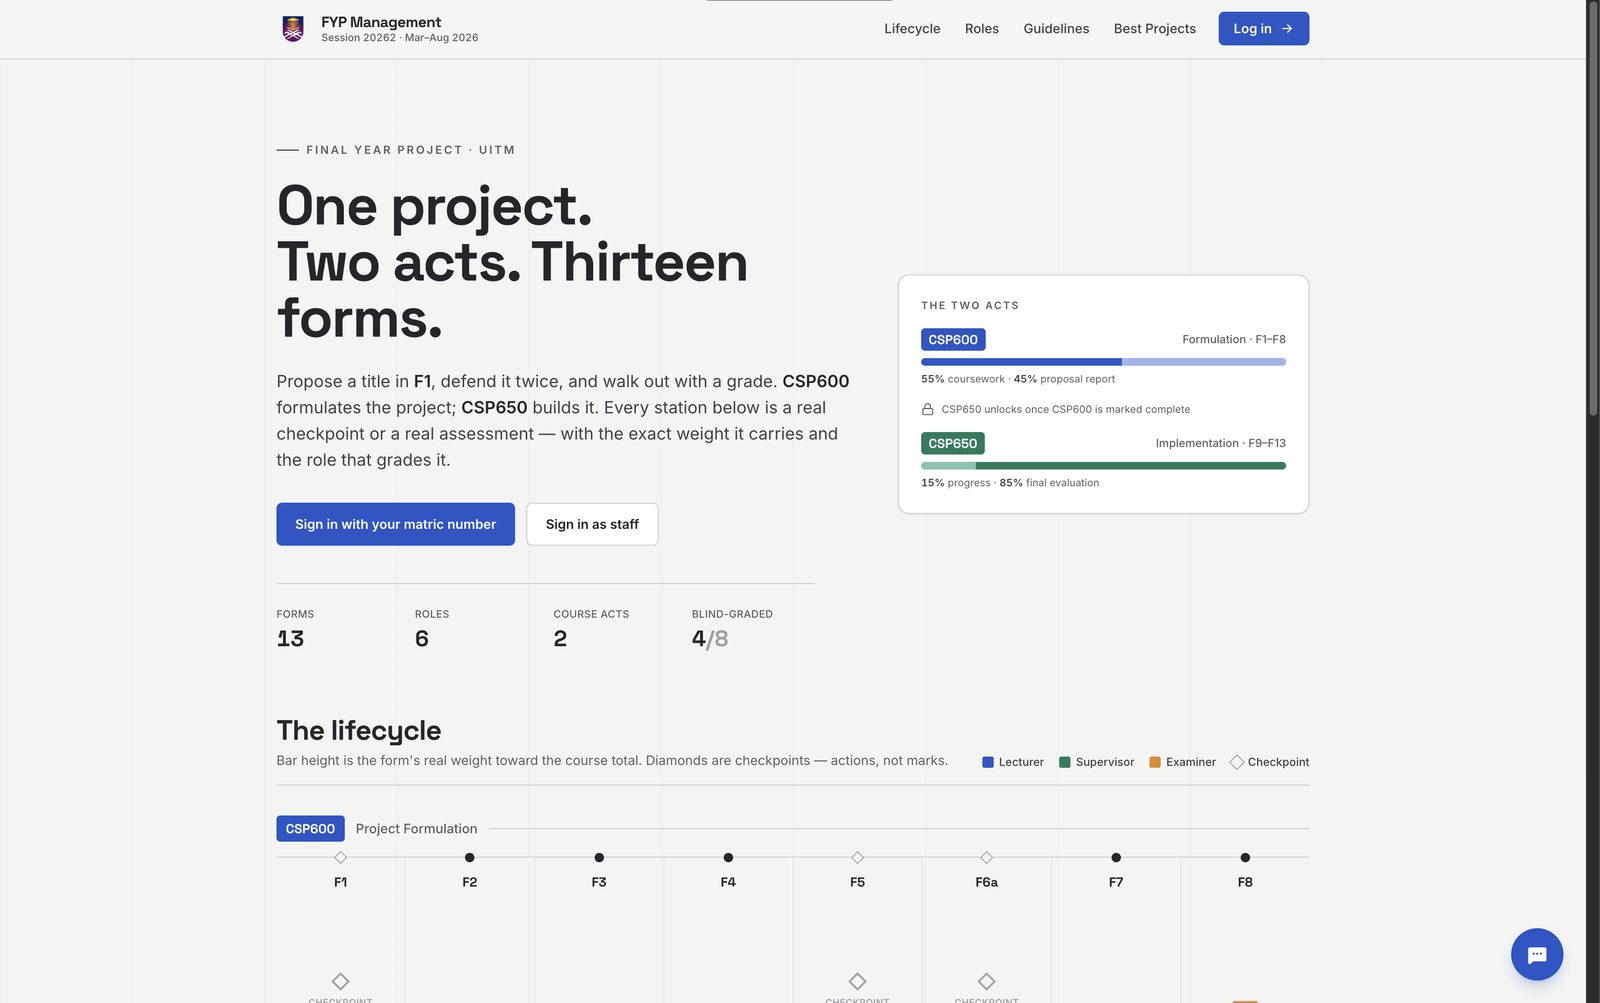Viewport: 1600px width, 1003px height.
Task: Click the ROLES 6 stat
Action: click(x=432, y=629)
